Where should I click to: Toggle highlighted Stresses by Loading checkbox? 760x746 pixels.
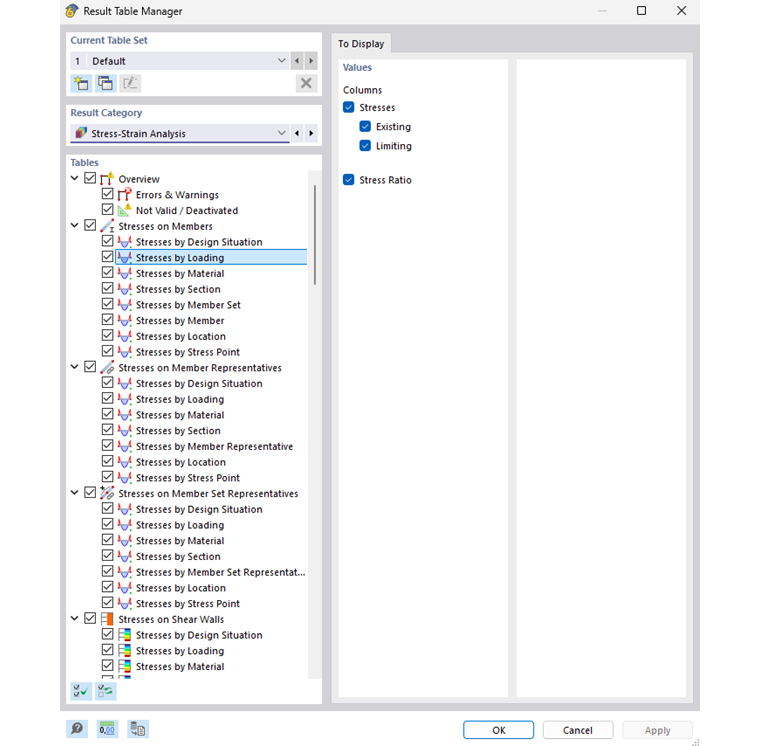(x=108, y=256)
